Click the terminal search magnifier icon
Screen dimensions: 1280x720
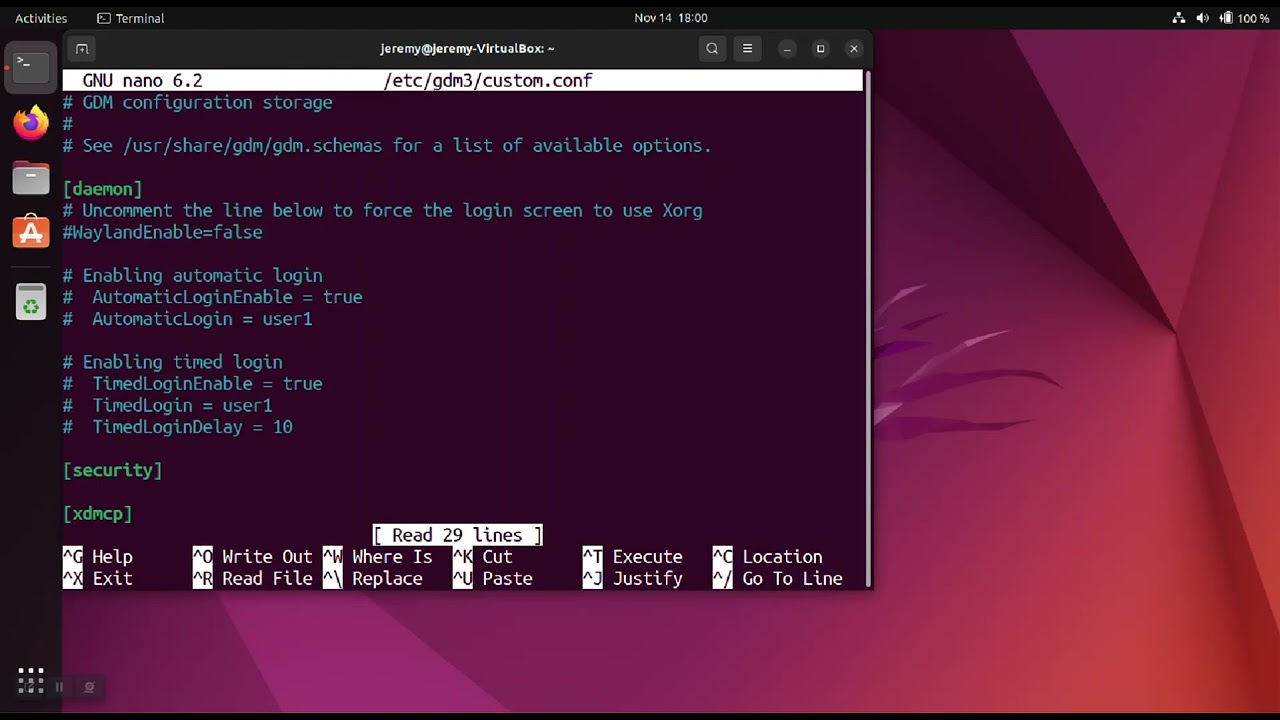pyautogui.click(x=712, y=48)
